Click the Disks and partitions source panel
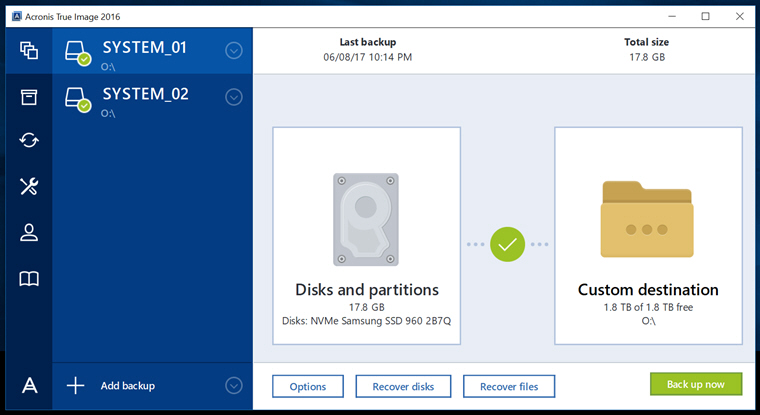Viewport: 760px width, 415px height. pyautogui.click(x=366, y=236)
